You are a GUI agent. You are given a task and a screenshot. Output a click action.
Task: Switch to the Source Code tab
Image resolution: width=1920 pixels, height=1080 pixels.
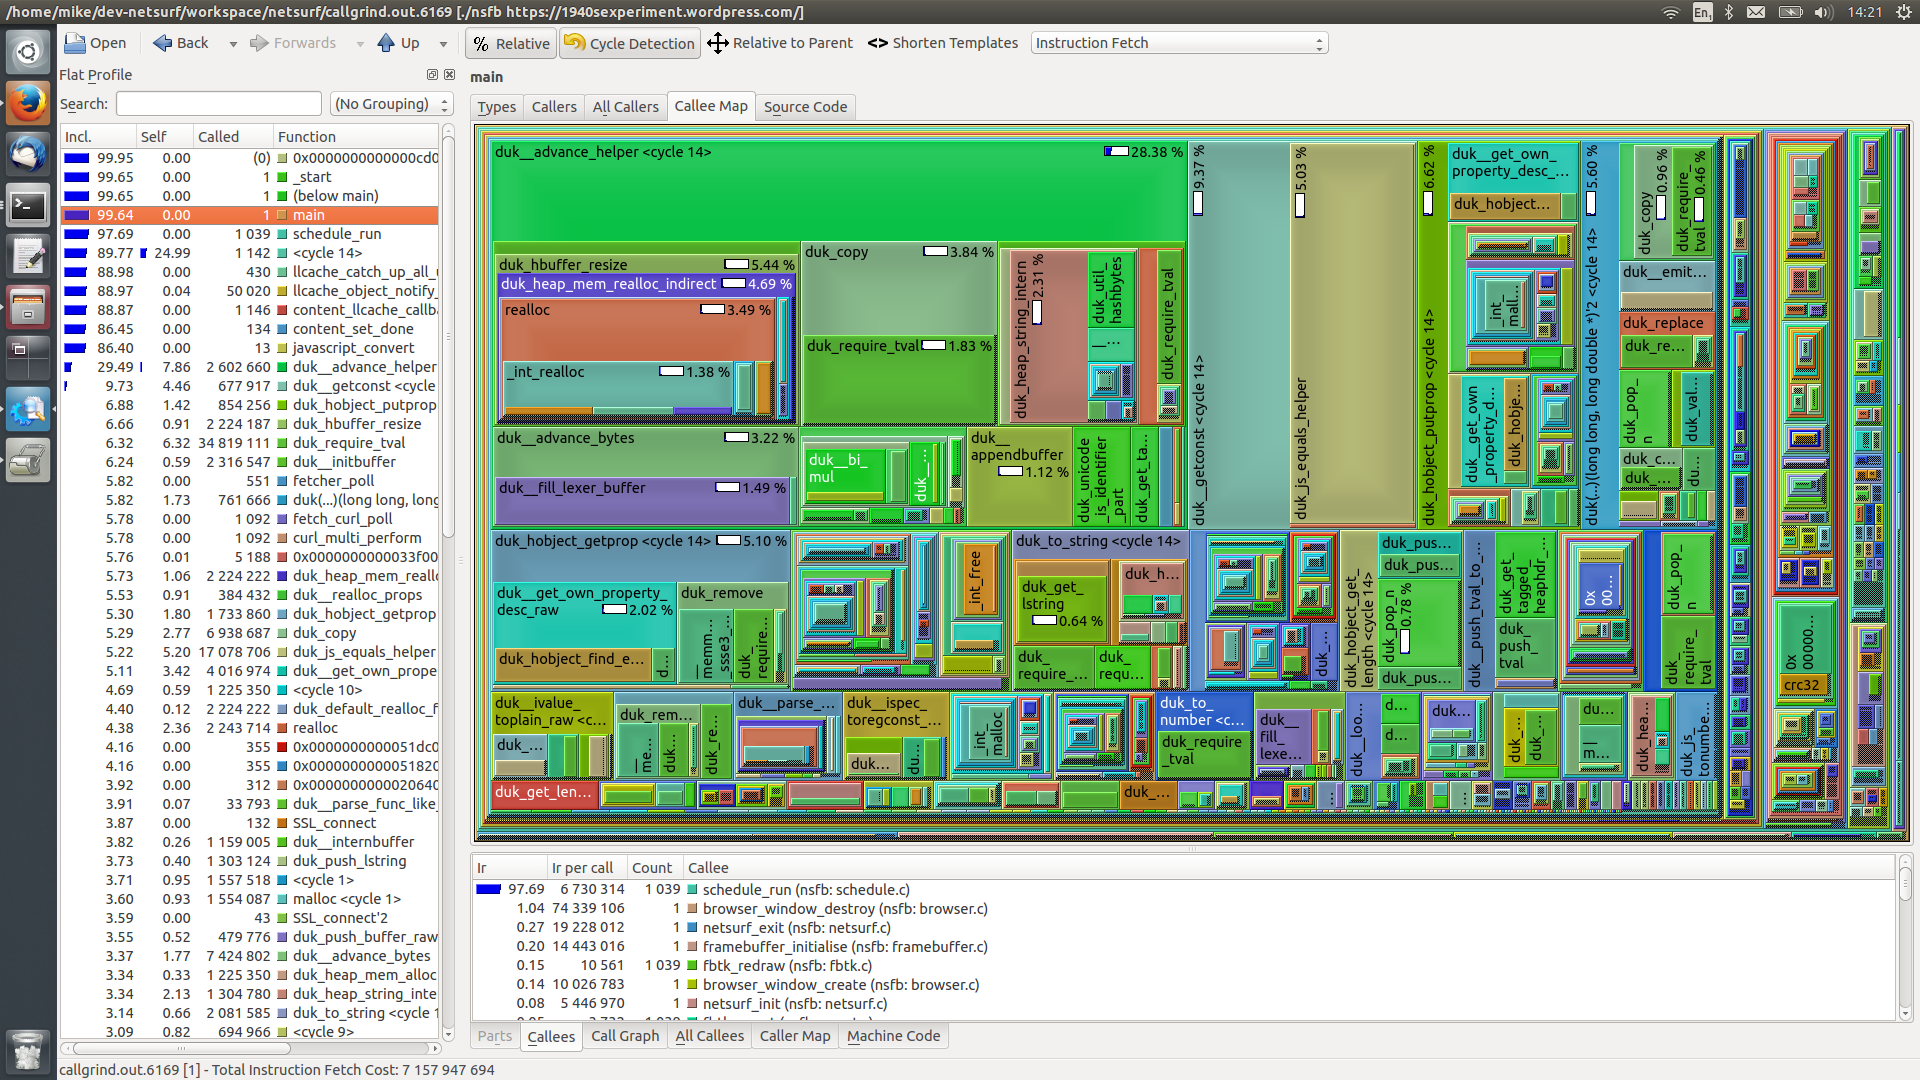tap(805, 107)
